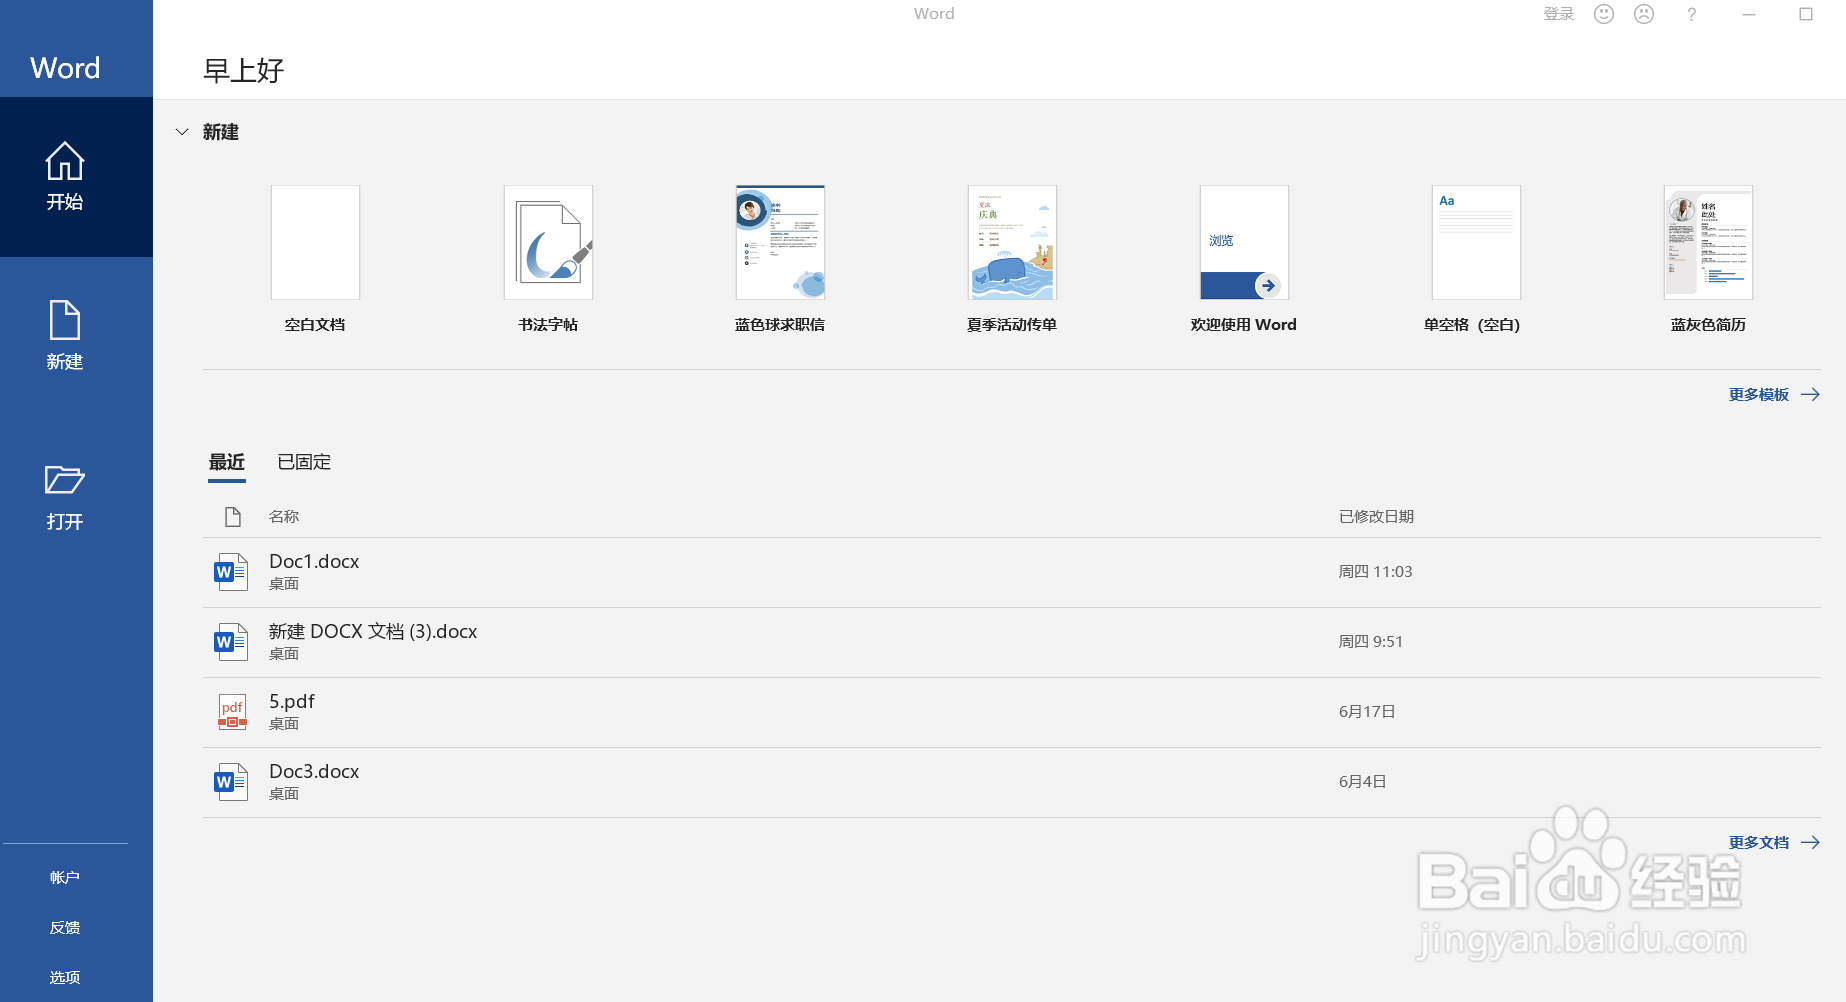Image resolution: width=1846 pixels, height=1002 pixels.
Task: Maximize the Word window
Action: 1806,14
